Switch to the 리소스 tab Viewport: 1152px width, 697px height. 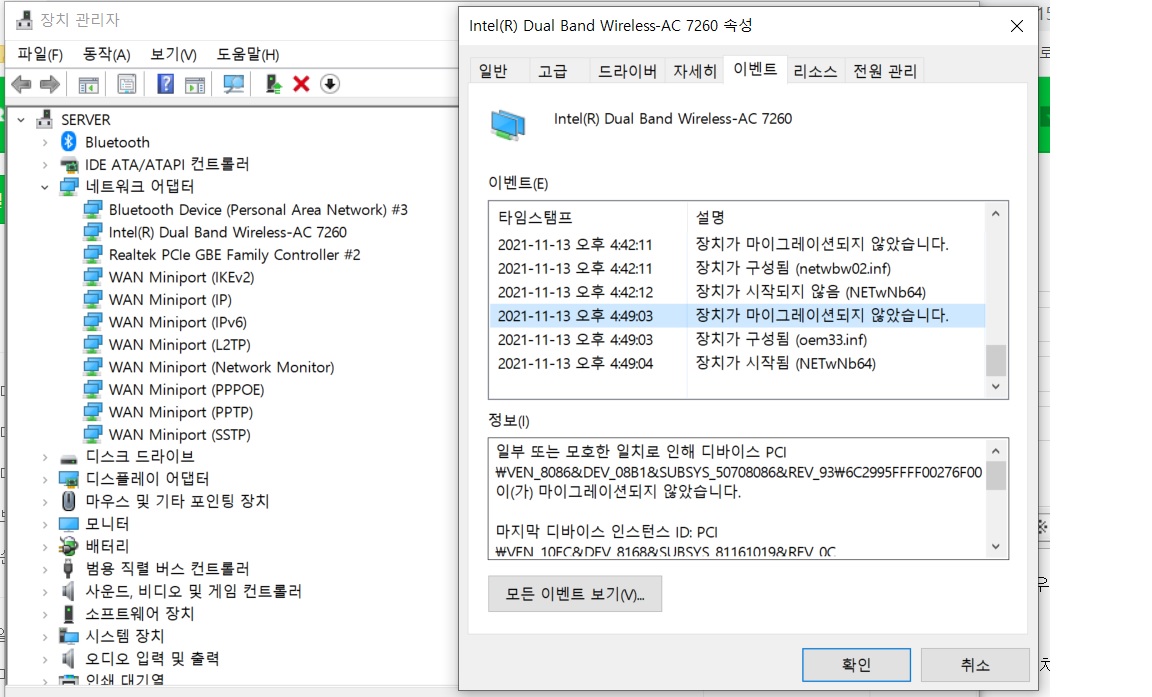815,71
